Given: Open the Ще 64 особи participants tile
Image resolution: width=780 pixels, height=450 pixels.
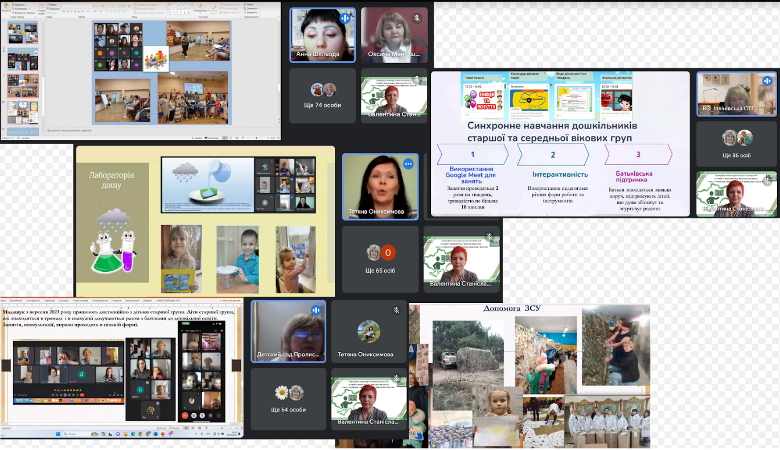Looking at the screenshot, I should coord(289,399).
